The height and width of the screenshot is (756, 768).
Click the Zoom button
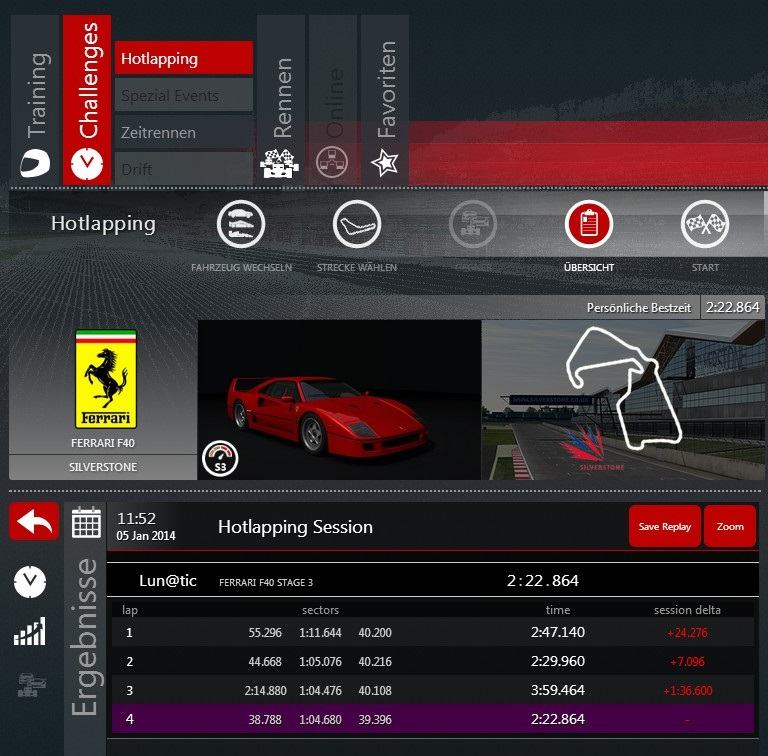point(730,526)
